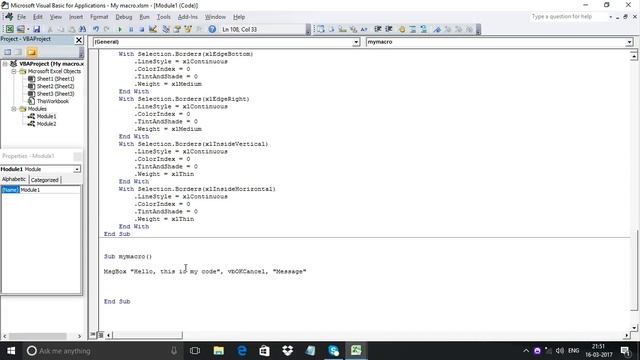Click View Object in Project panel
The image size is (640, 360).
pos(18,52)
